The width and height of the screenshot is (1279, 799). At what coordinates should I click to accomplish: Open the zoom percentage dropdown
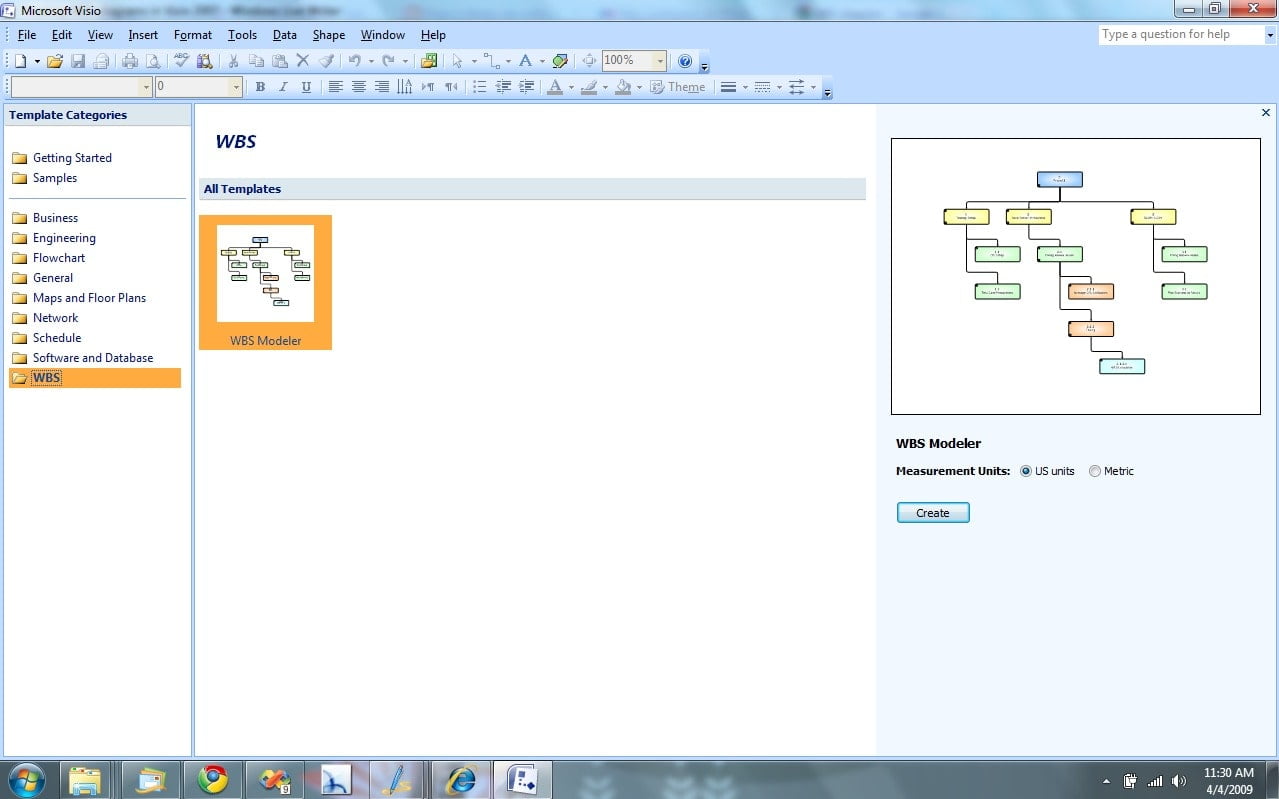[659, 61]
